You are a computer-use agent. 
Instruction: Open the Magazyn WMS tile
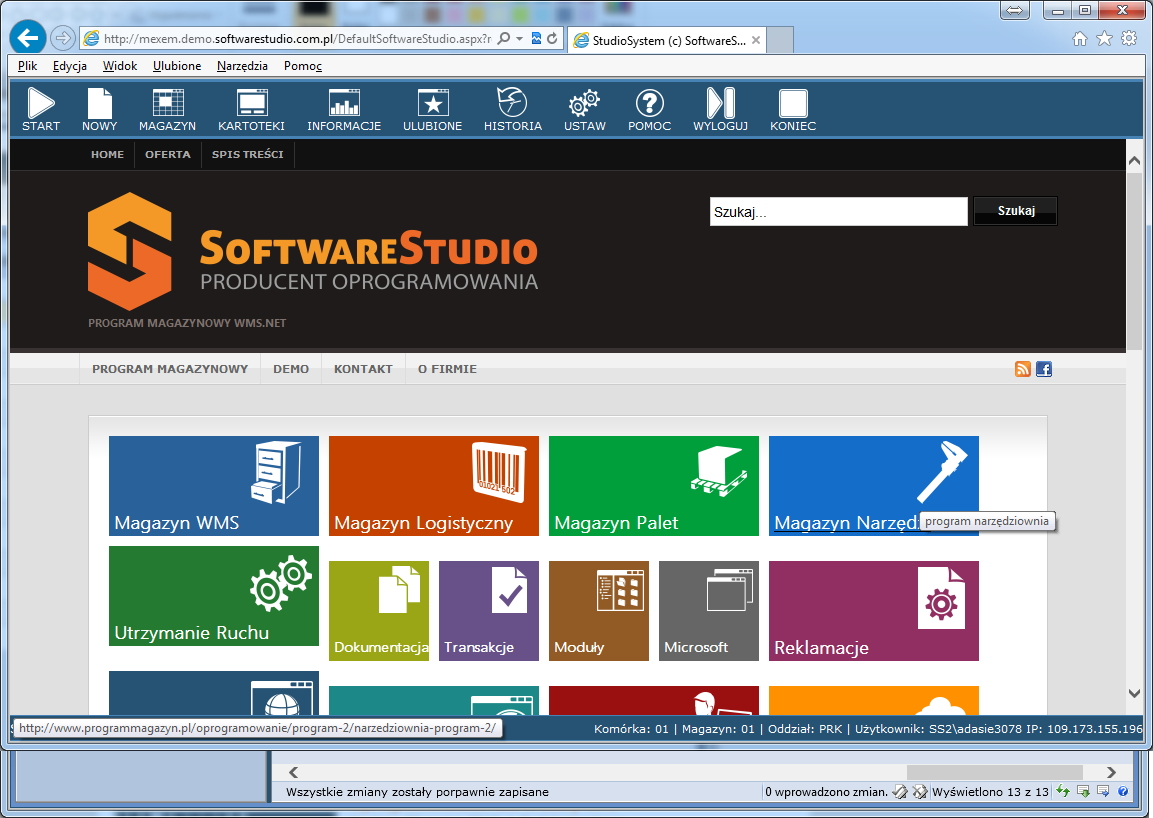214,486
